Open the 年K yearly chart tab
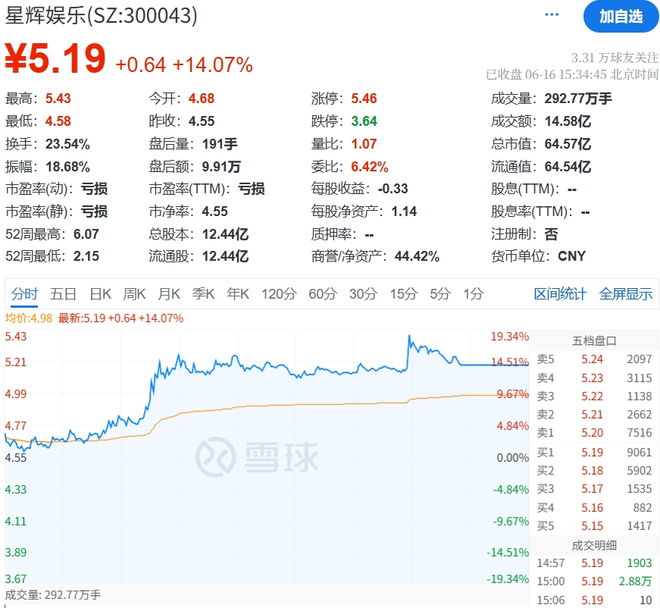This screenshot has height=608, width=660. 238,293
